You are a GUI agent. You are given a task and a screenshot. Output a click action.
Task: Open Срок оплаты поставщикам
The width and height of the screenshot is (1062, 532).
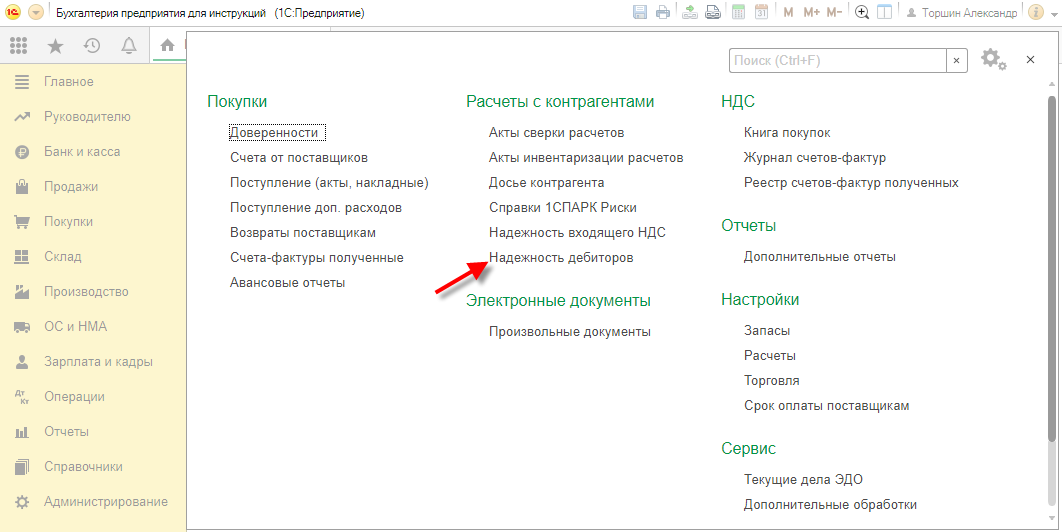pyautogui.click(x=826, y=406)
